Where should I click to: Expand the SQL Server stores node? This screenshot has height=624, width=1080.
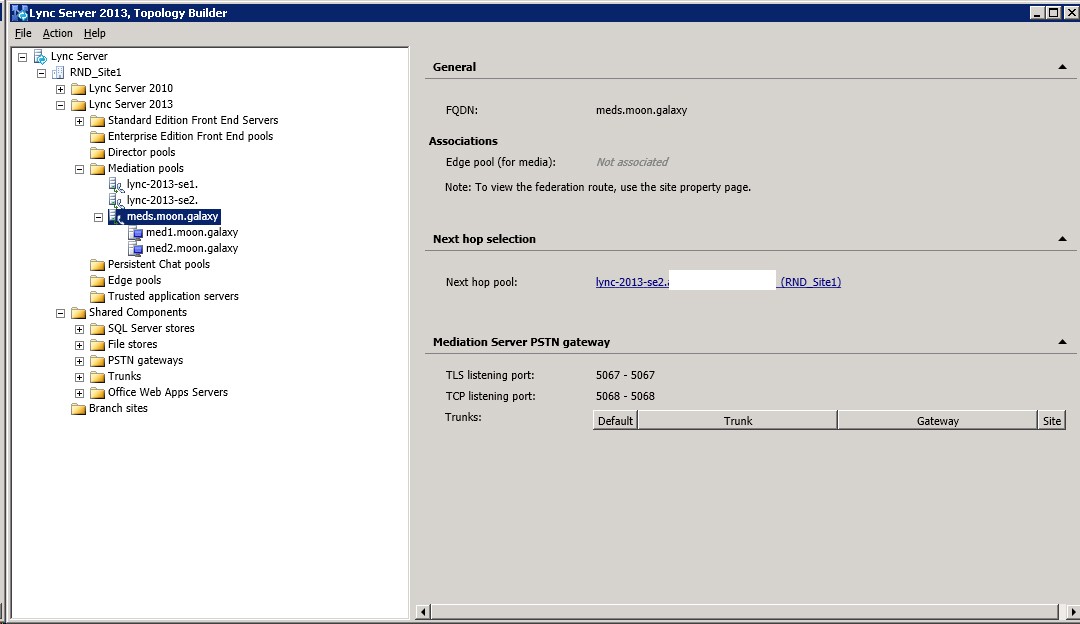click(x=80, y=329)
